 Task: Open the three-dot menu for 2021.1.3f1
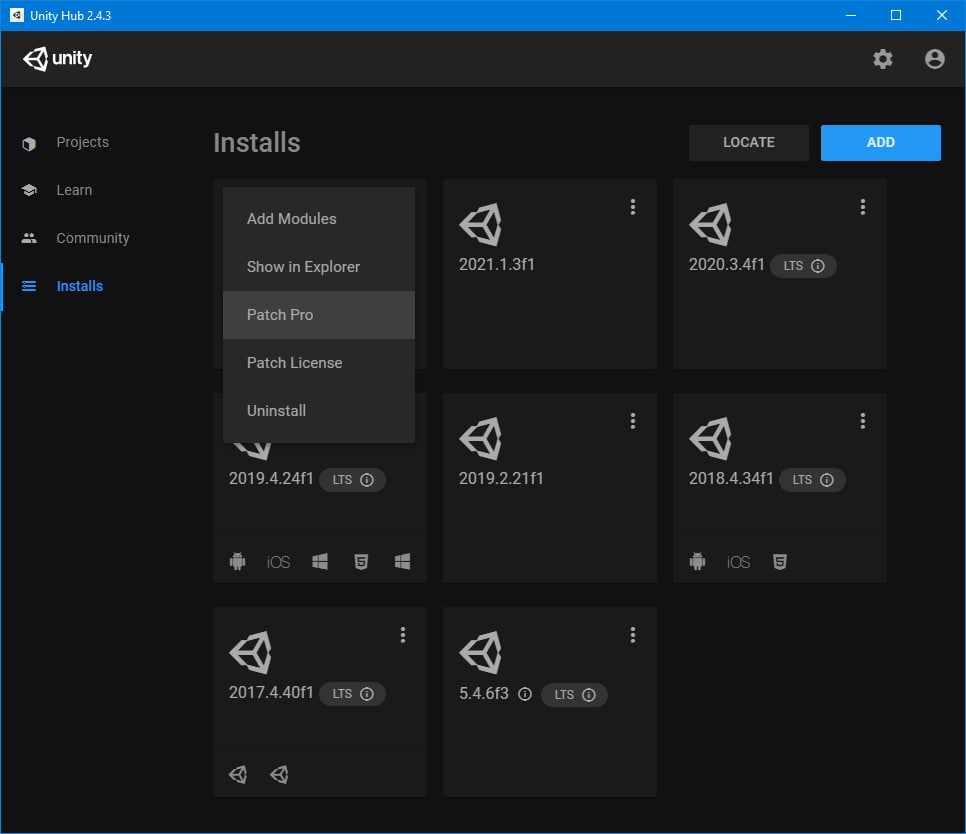[x=632, y=207]
